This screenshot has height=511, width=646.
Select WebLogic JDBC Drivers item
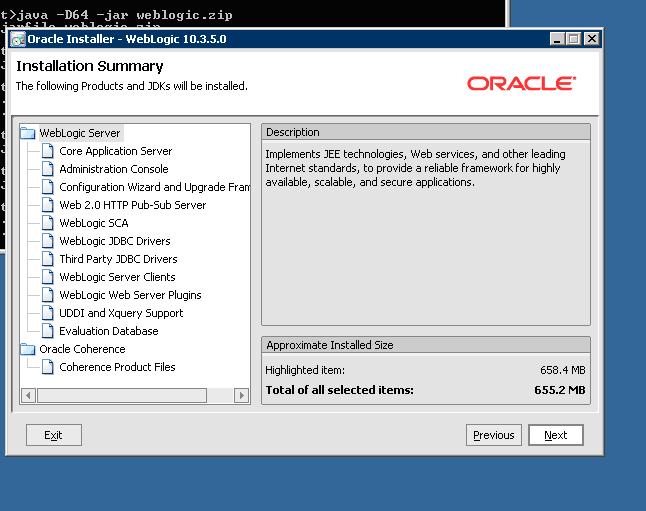click(x=115, y=241)
